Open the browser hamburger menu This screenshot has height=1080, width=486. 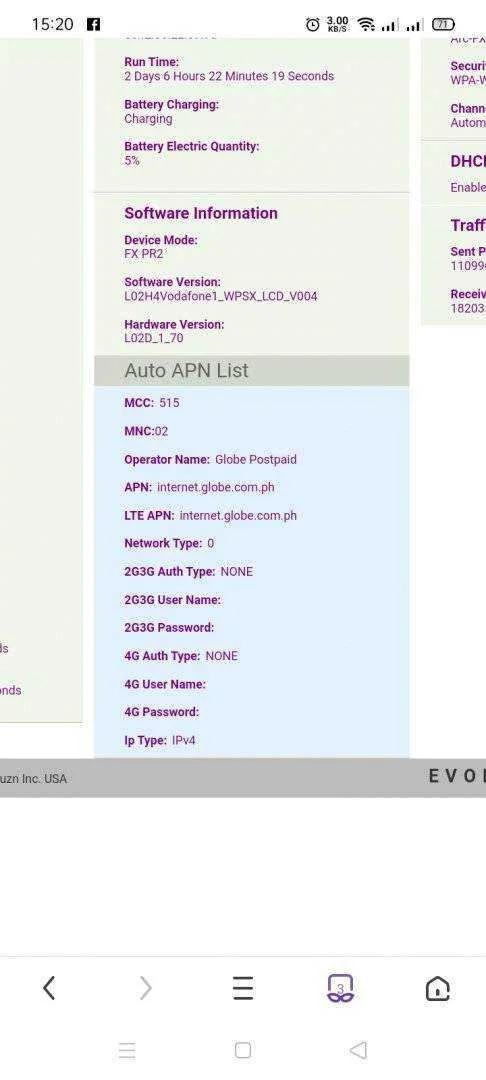[242, 988]
